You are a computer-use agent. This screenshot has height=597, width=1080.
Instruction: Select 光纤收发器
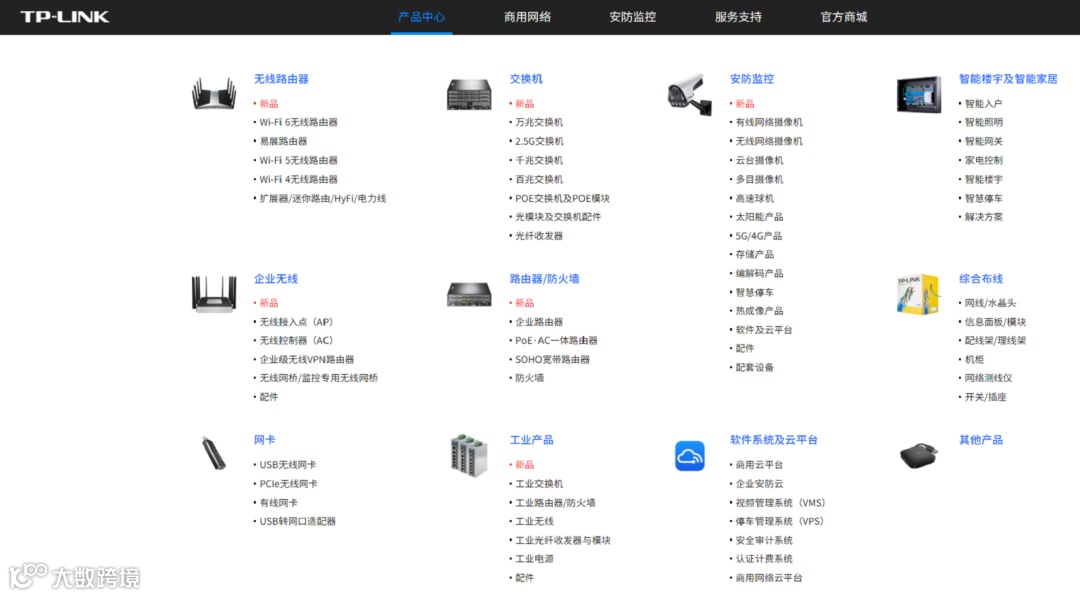pos(539,235)
